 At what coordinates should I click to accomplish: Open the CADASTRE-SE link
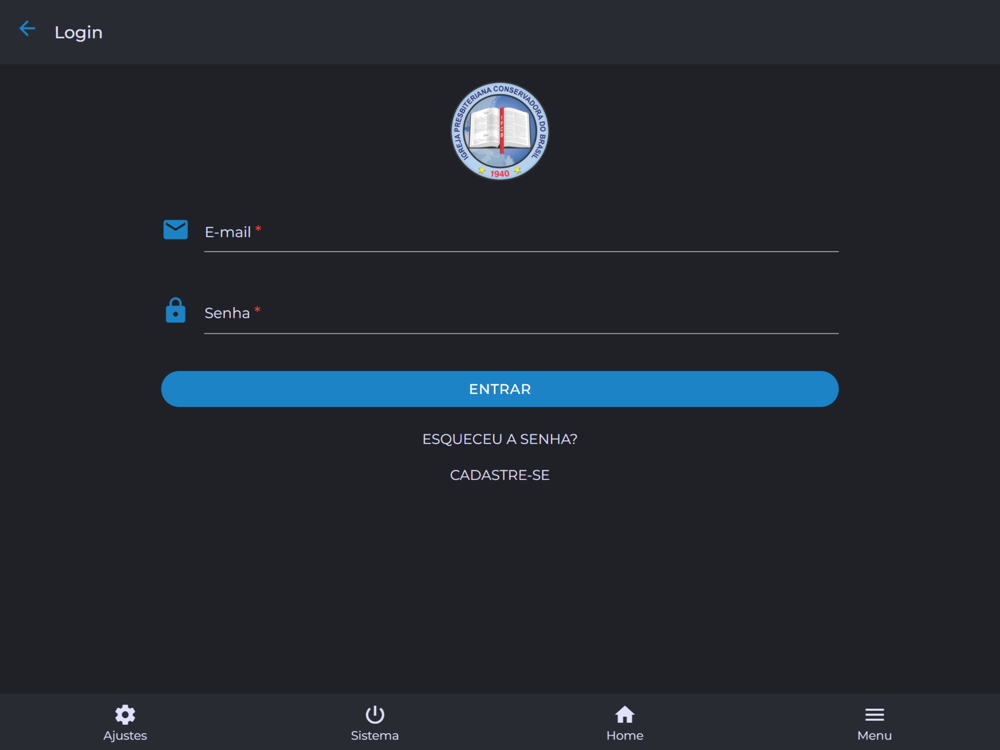[499, 475]
